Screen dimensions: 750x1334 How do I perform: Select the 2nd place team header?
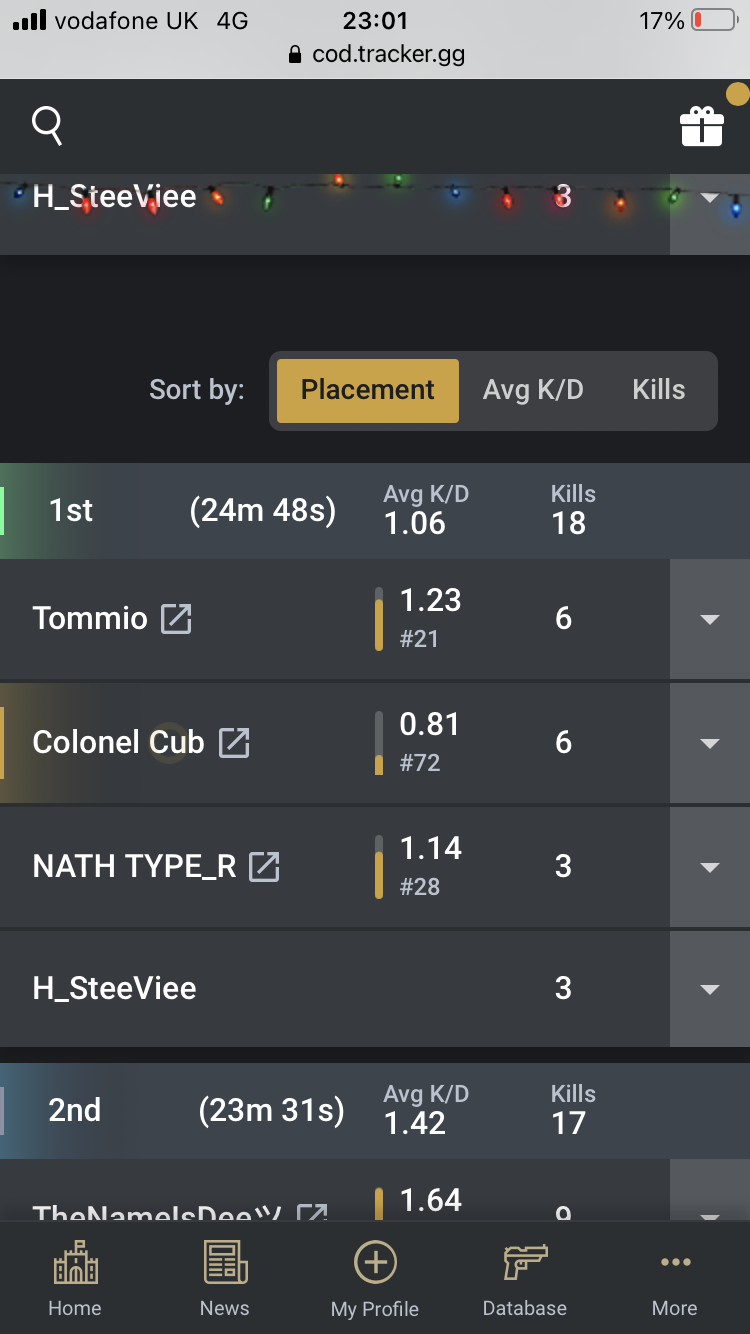click(x=375, y=1110)
